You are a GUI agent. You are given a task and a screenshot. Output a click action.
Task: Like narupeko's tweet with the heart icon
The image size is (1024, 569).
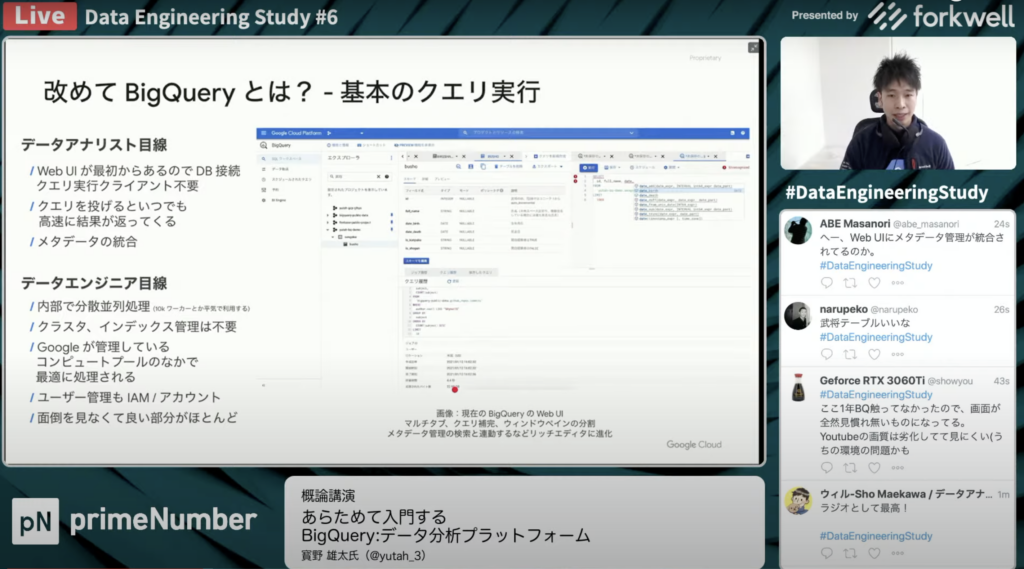tap(874, 354)
